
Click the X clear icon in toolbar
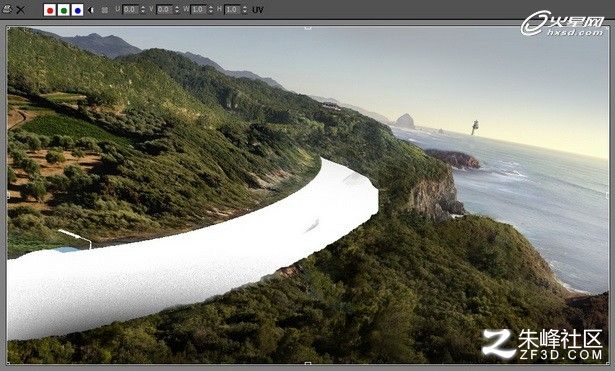[x=20, y=10]
